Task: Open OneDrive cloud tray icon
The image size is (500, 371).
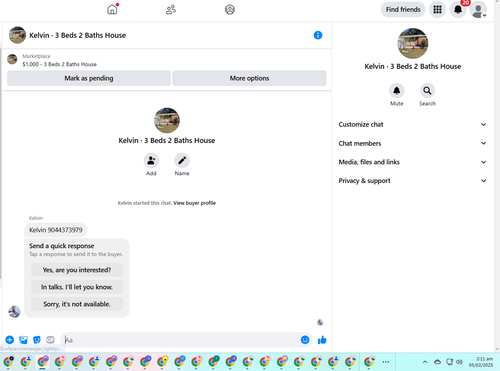Action: [x=438, y=362]
